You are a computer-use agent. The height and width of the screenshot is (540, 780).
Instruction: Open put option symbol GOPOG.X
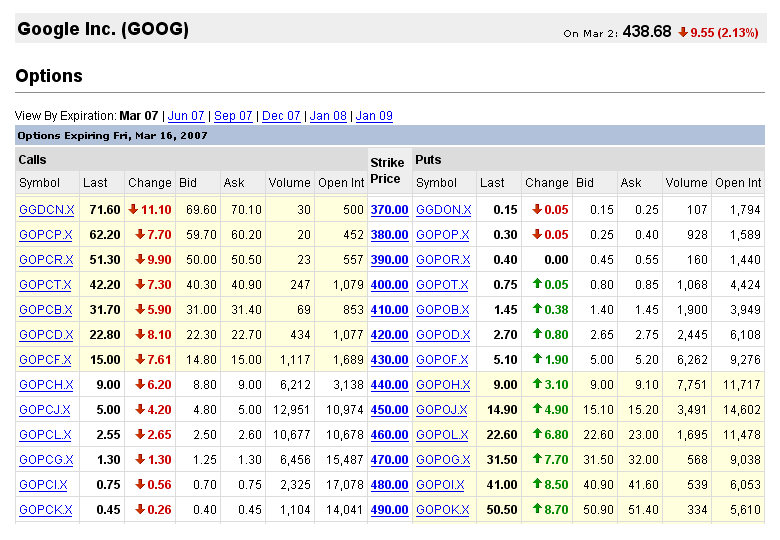click(443, 459)
